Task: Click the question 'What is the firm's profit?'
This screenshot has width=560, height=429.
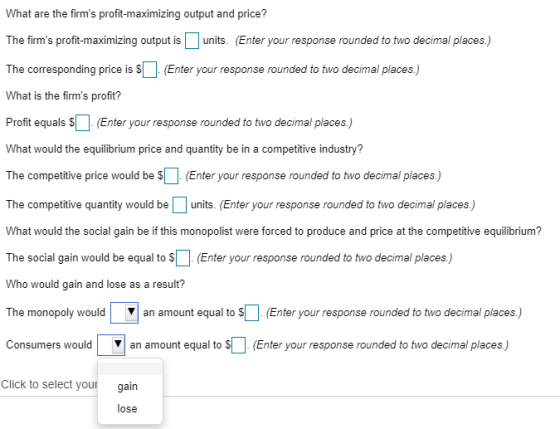Action: [64, 96]
